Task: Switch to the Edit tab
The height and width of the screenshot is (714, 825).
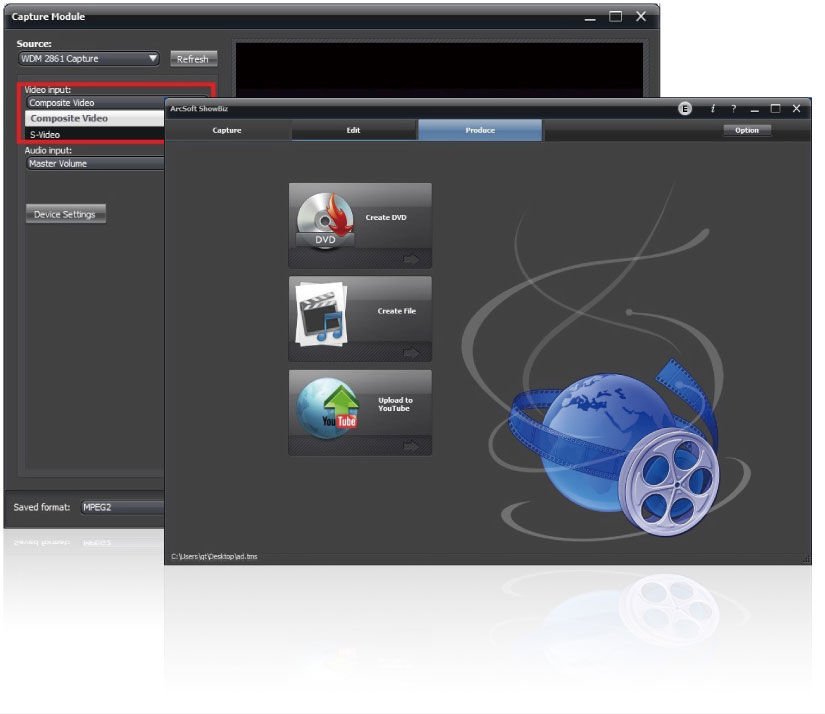Action: pos(354,130)
